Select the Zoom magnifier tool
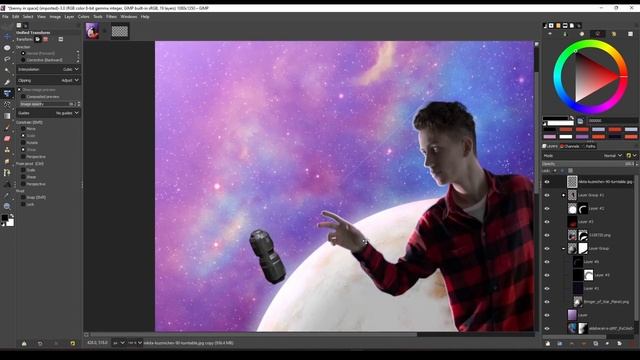Viewport: 640px width, 360px height. (x=7, y=207)
